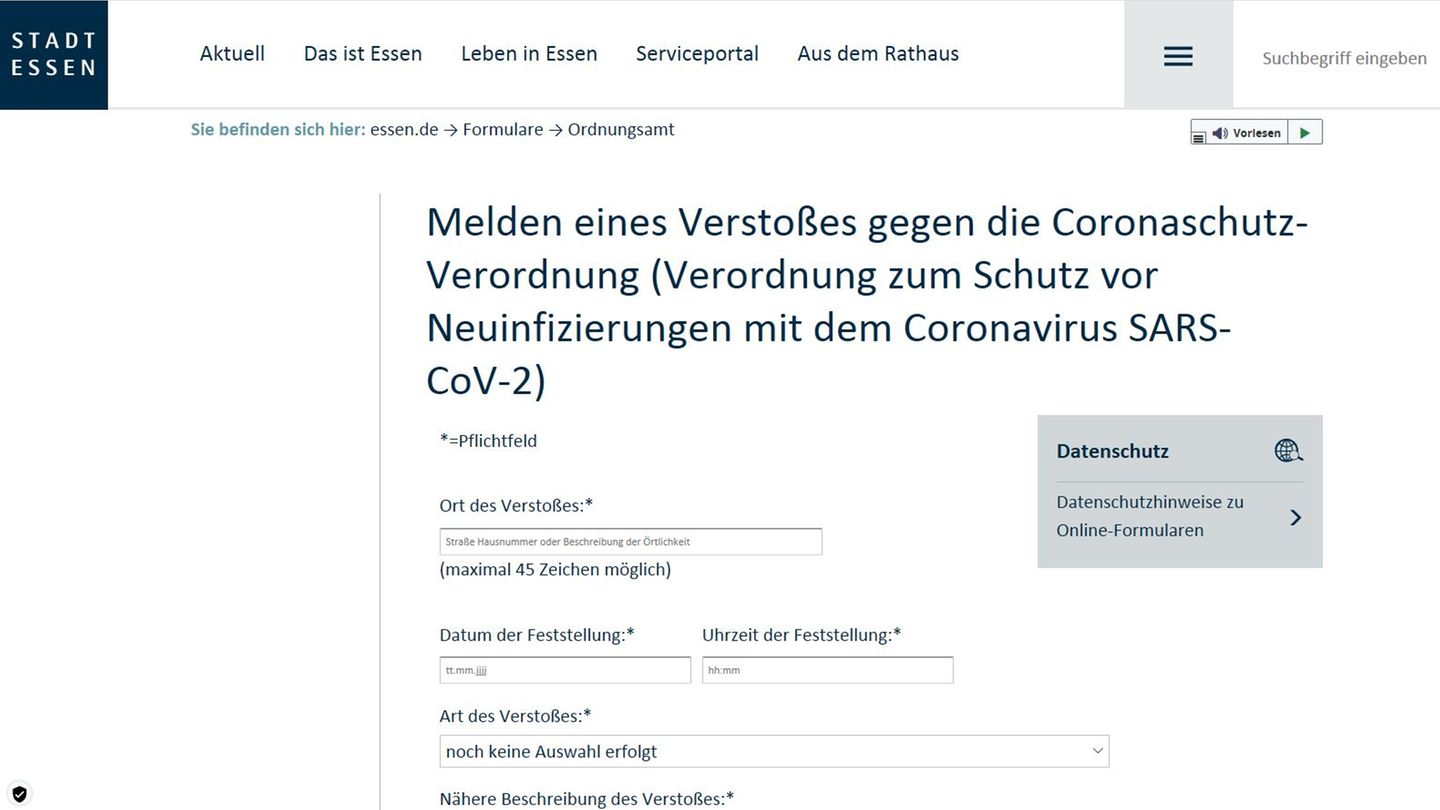Click the globe icon in the Datenschutz box

[x=1288, y=451]
